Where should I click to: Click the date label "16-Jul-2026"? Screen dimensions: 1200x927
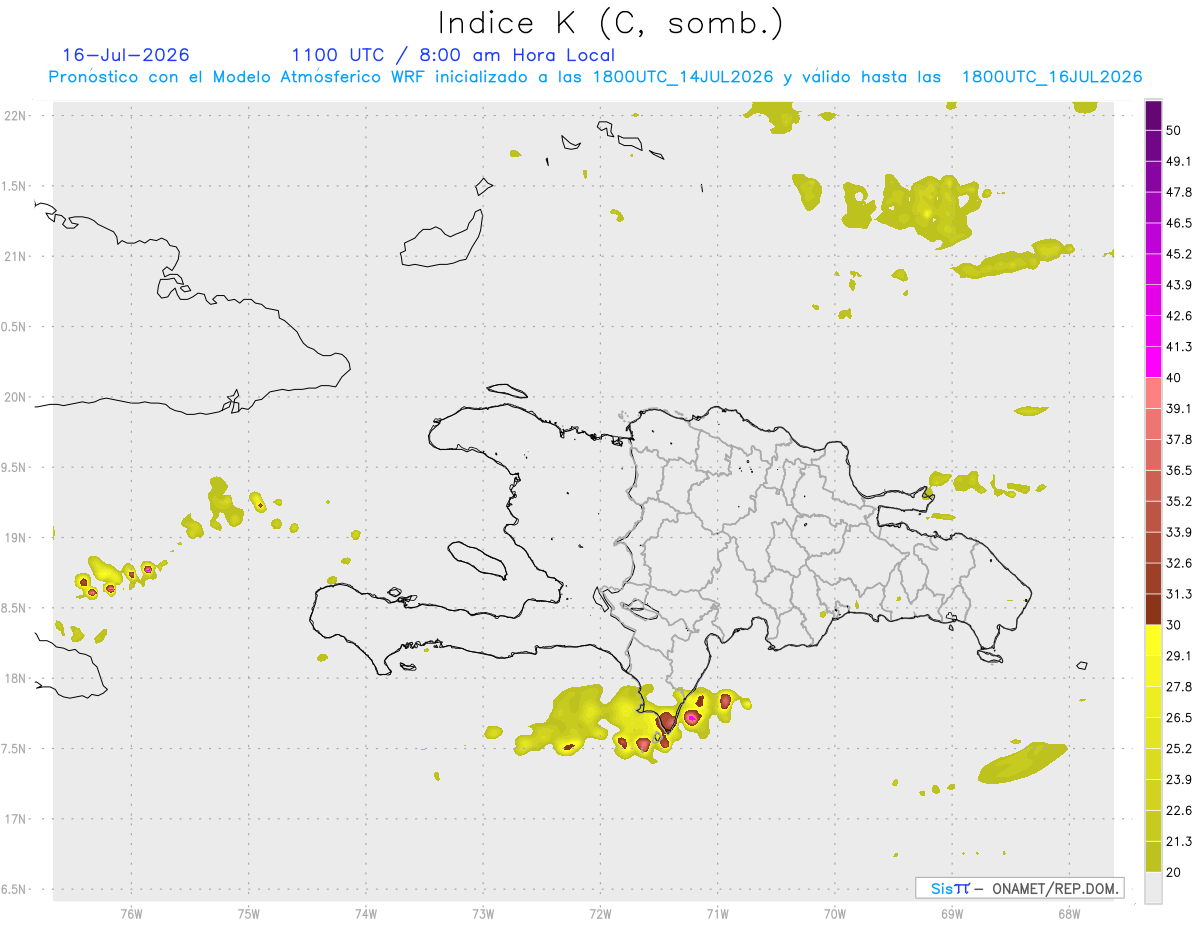point(125,55)
